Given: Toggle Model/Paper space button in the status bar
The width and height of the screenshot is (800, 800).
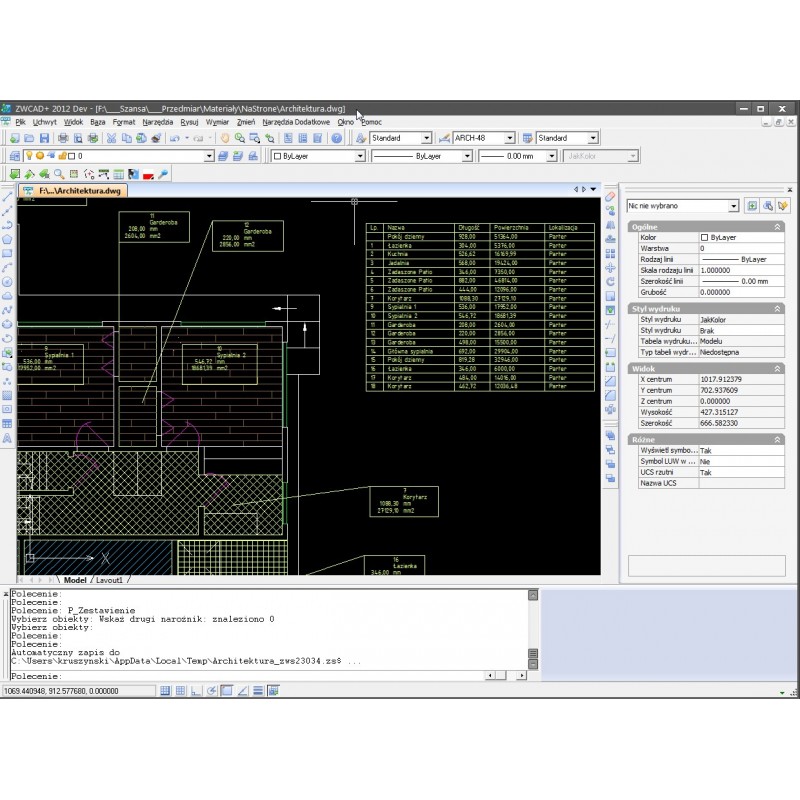Looking at the screenshot, I should [x=273, y=691].
